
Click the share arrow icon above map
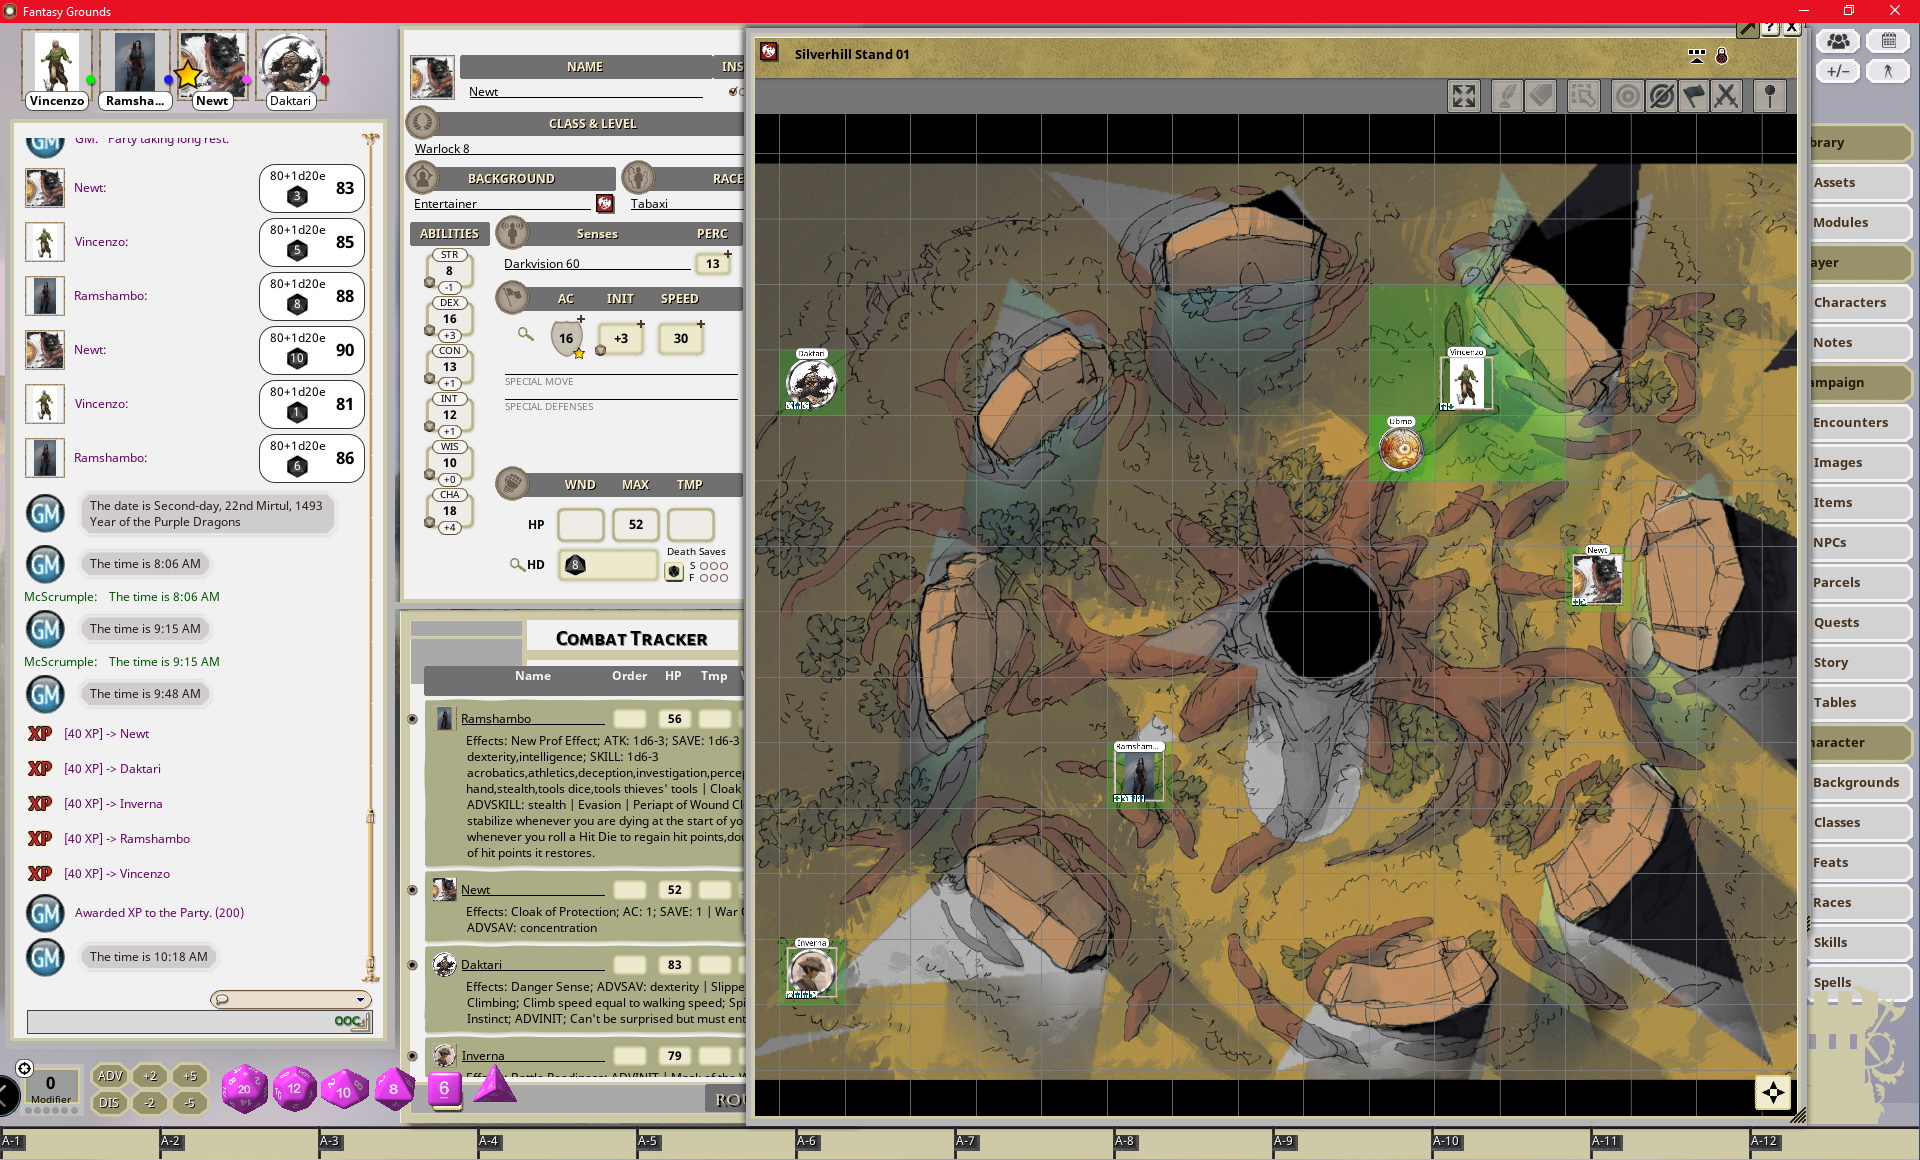(1746, 28)
